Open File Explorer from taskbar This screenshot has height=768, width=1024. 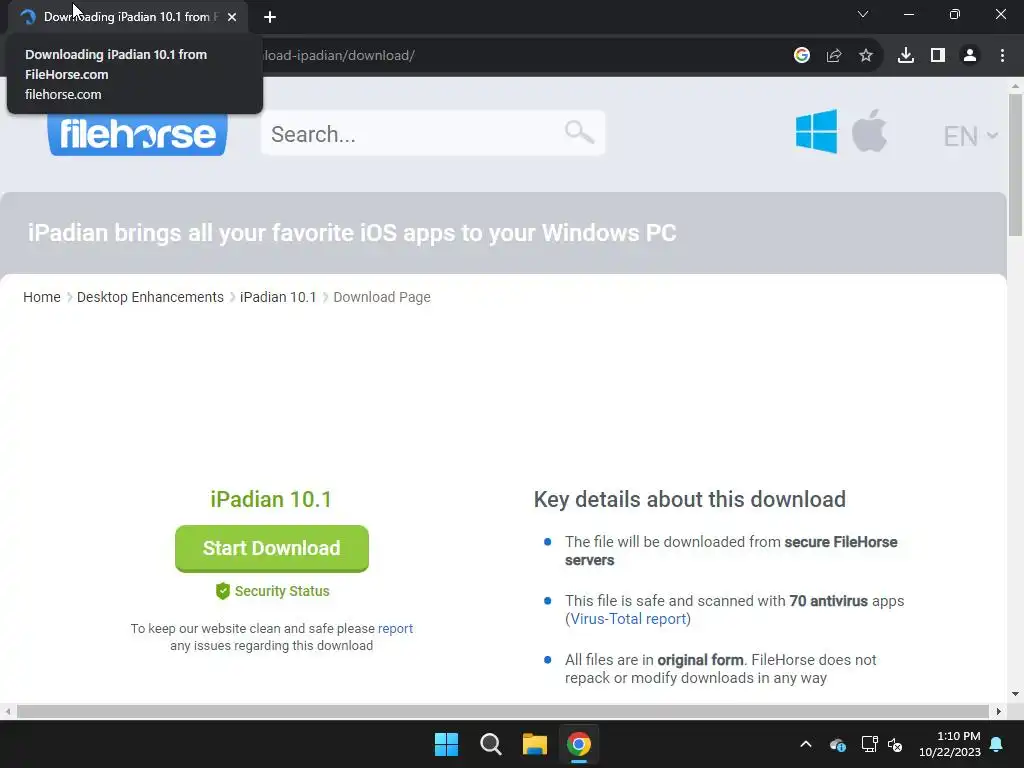coord(535,744)
